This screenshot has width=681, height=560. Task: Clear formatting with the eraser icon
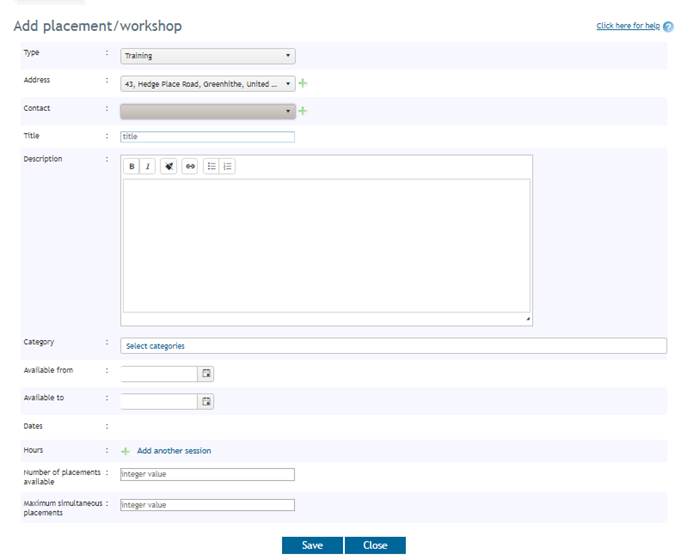click(x=169, y=166)
